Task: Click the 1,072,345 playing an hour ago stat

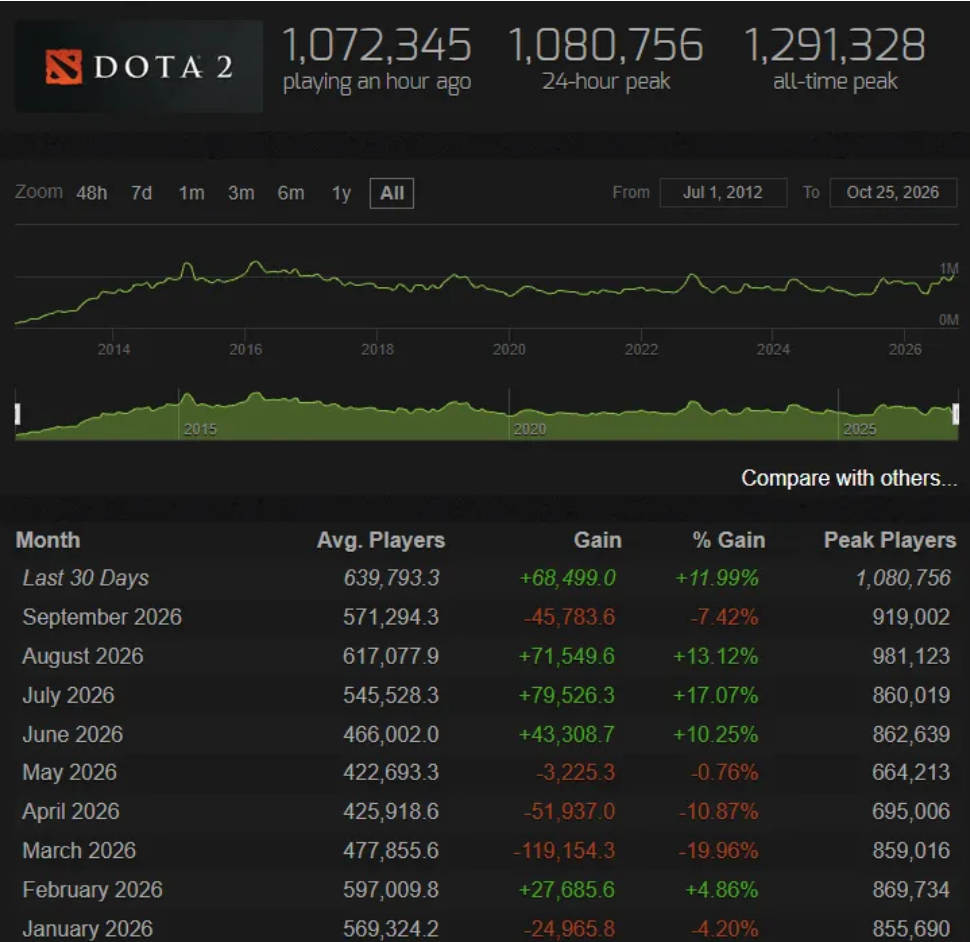Action: [377, 61]
